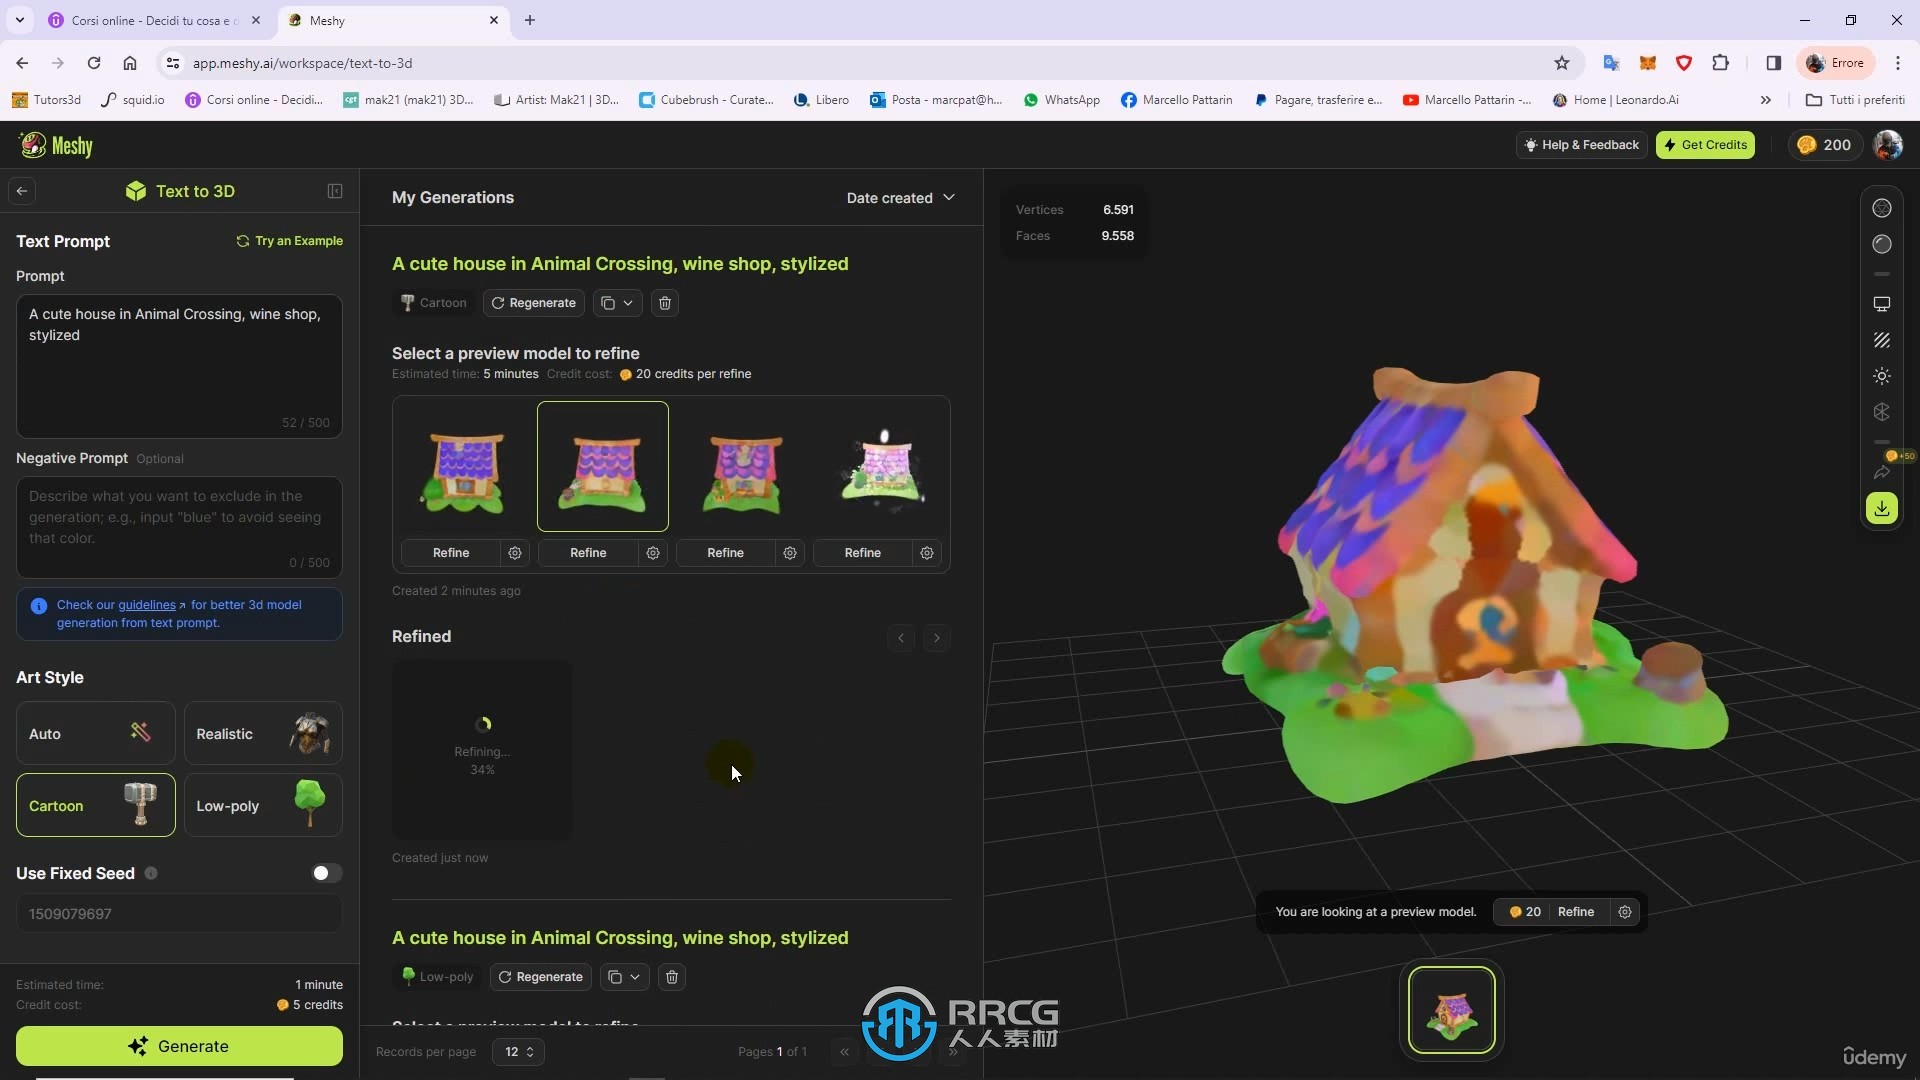Expand the second generation copy dropdown

(x=634, y=976)
